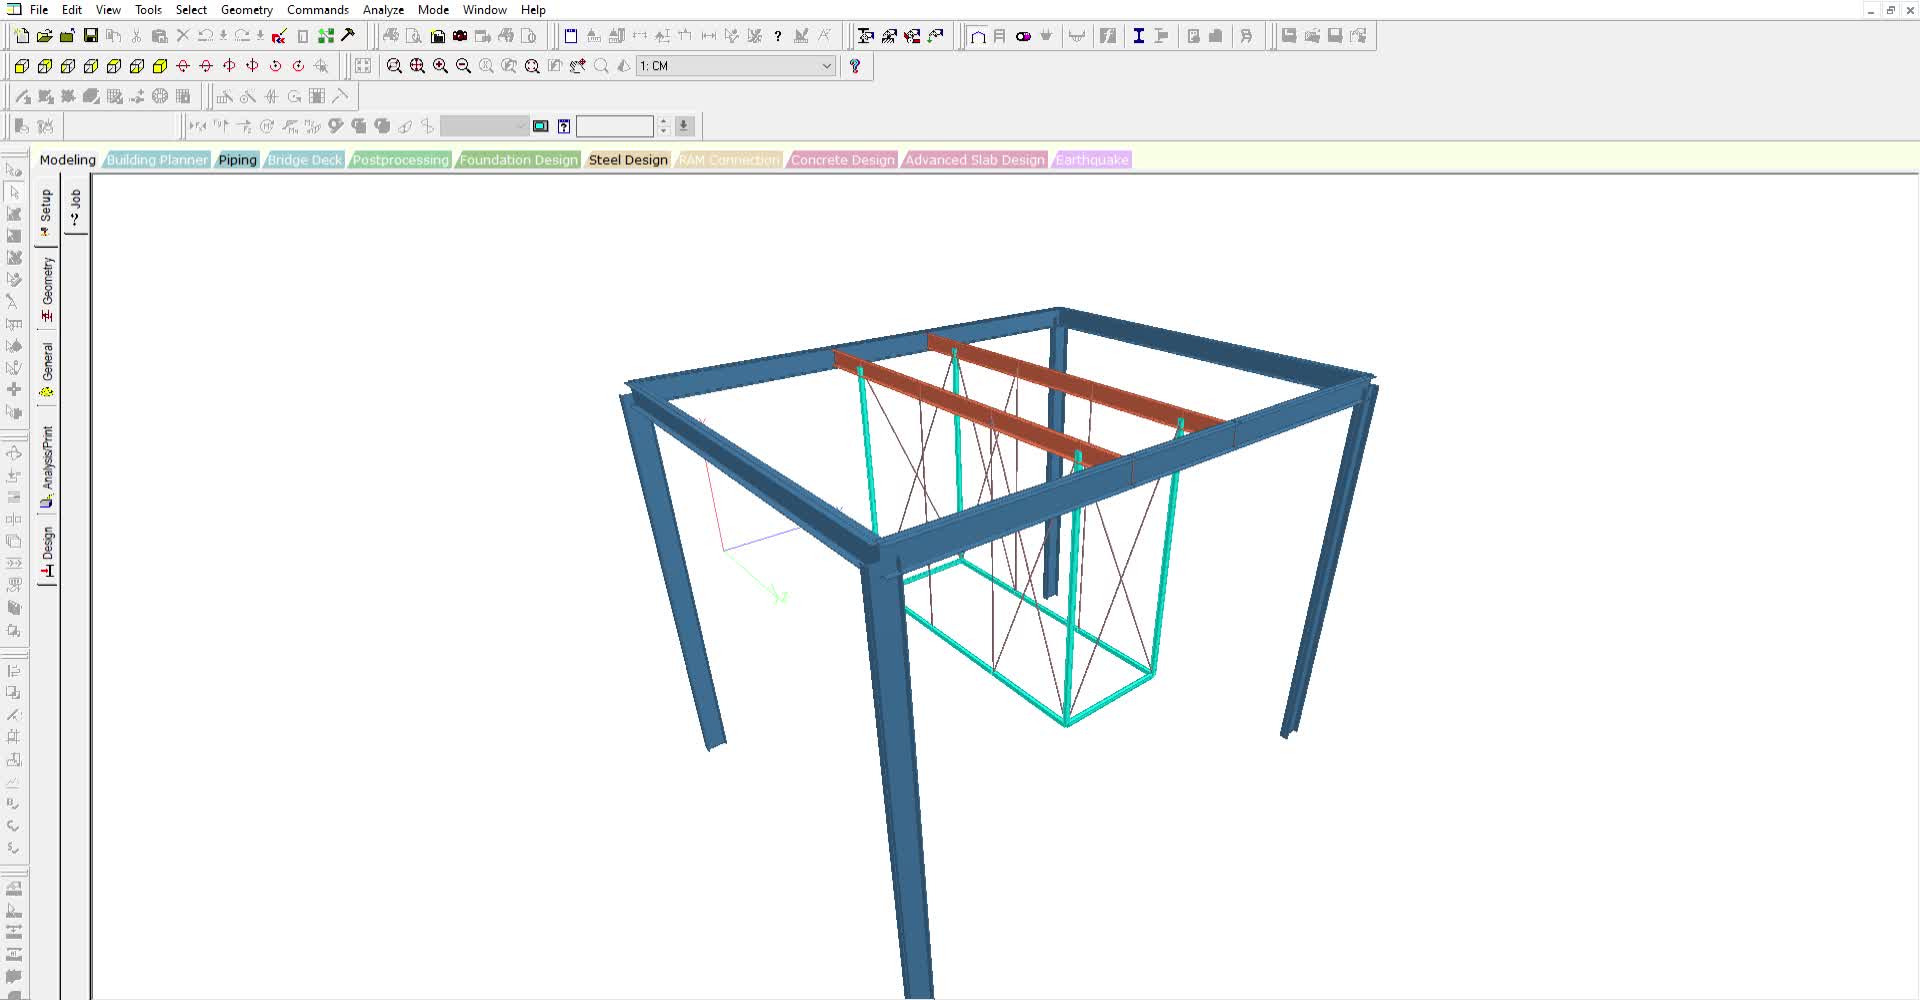Switch to the Concrete Design workflow
The height and width of the screenshot is (1000, 1920).
point(841,160)
